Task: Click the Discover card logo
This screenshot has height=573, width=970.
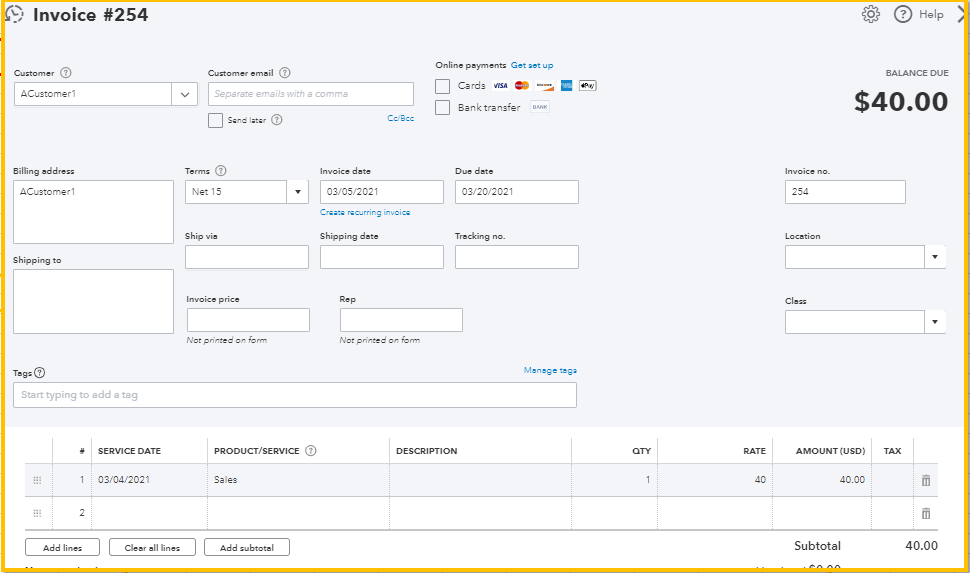Action: coord(544,85)
